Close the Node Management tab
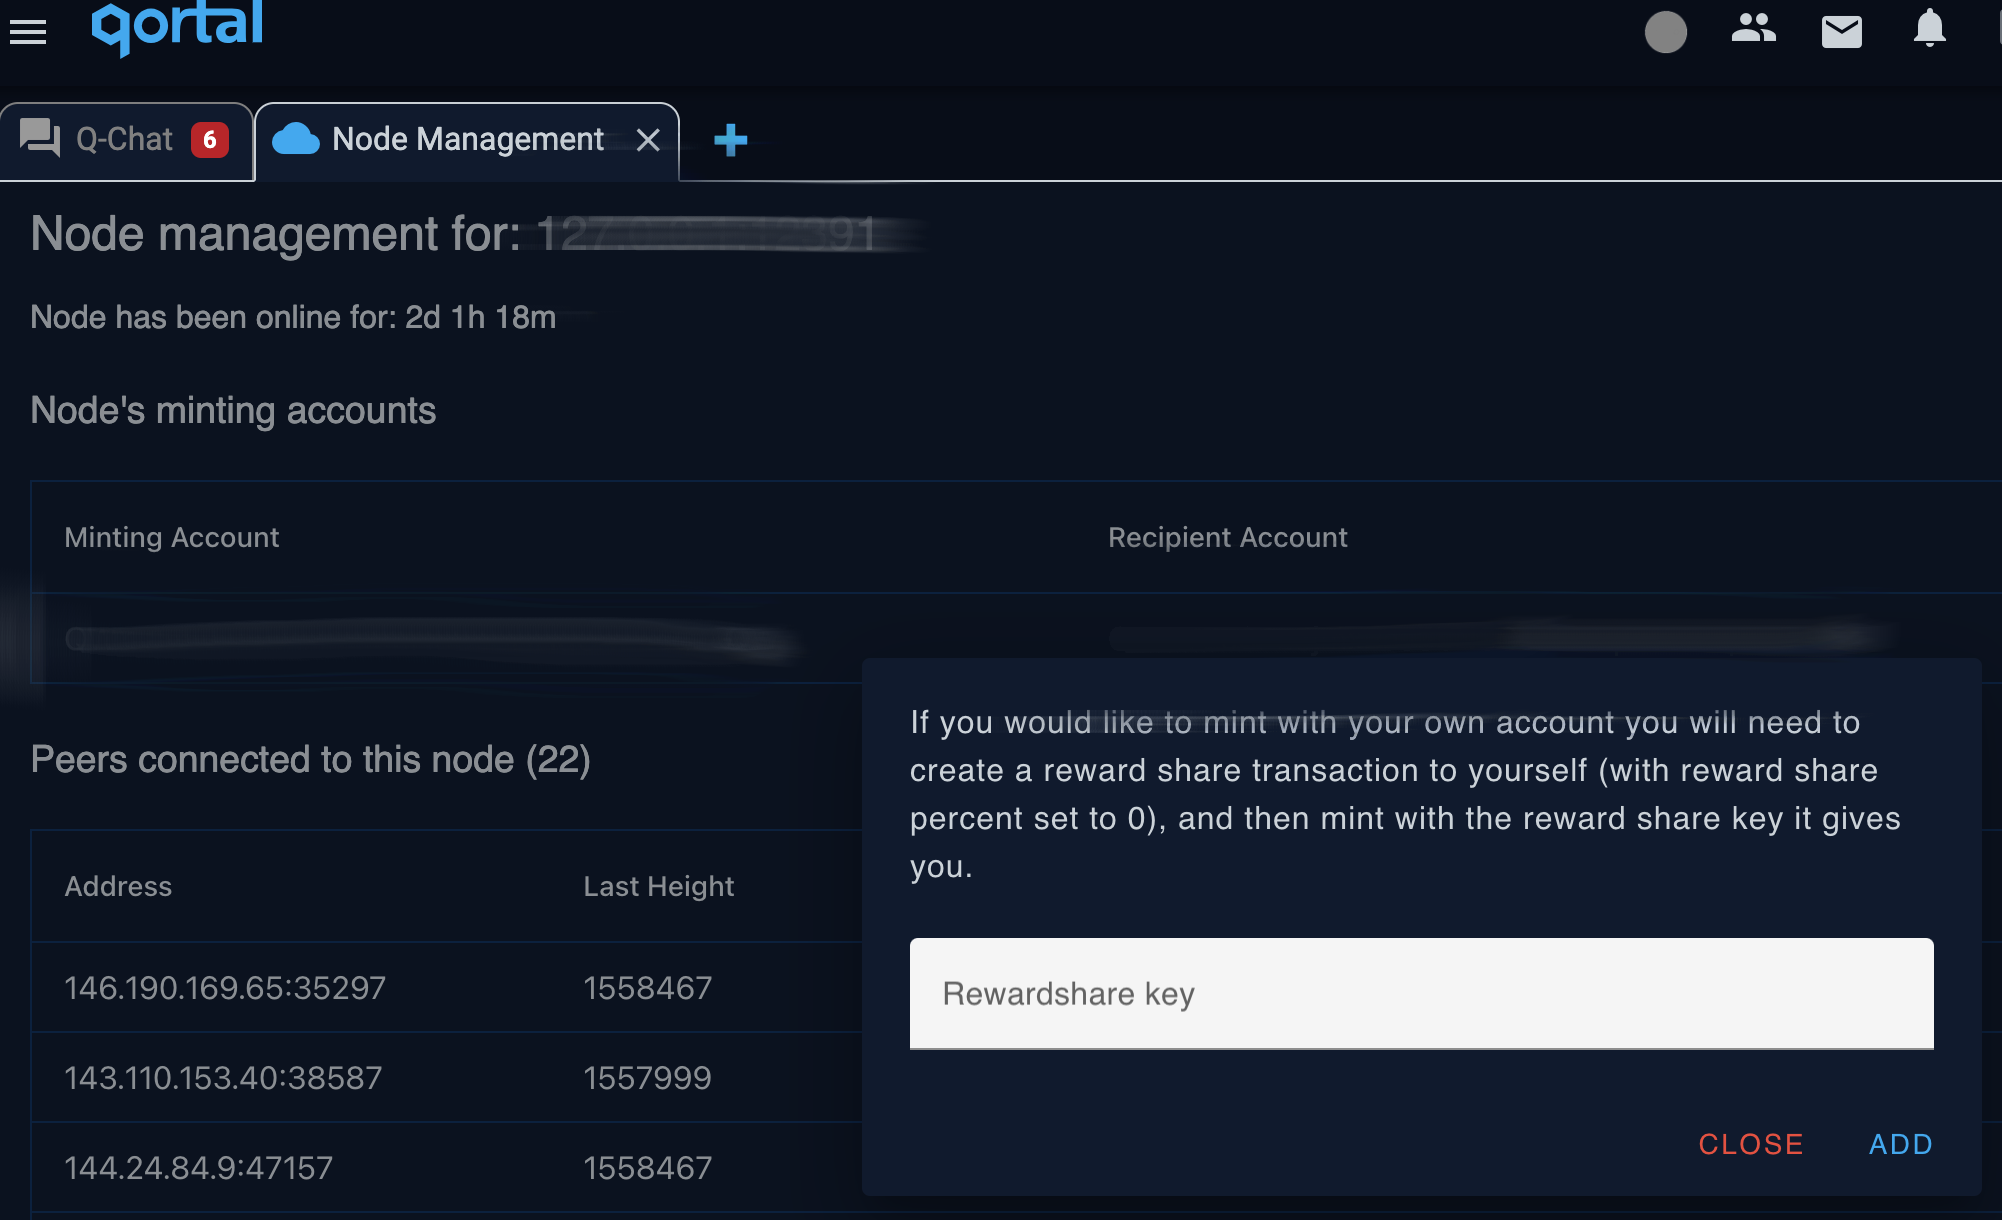2002x1220 pixels. [648, 140]
